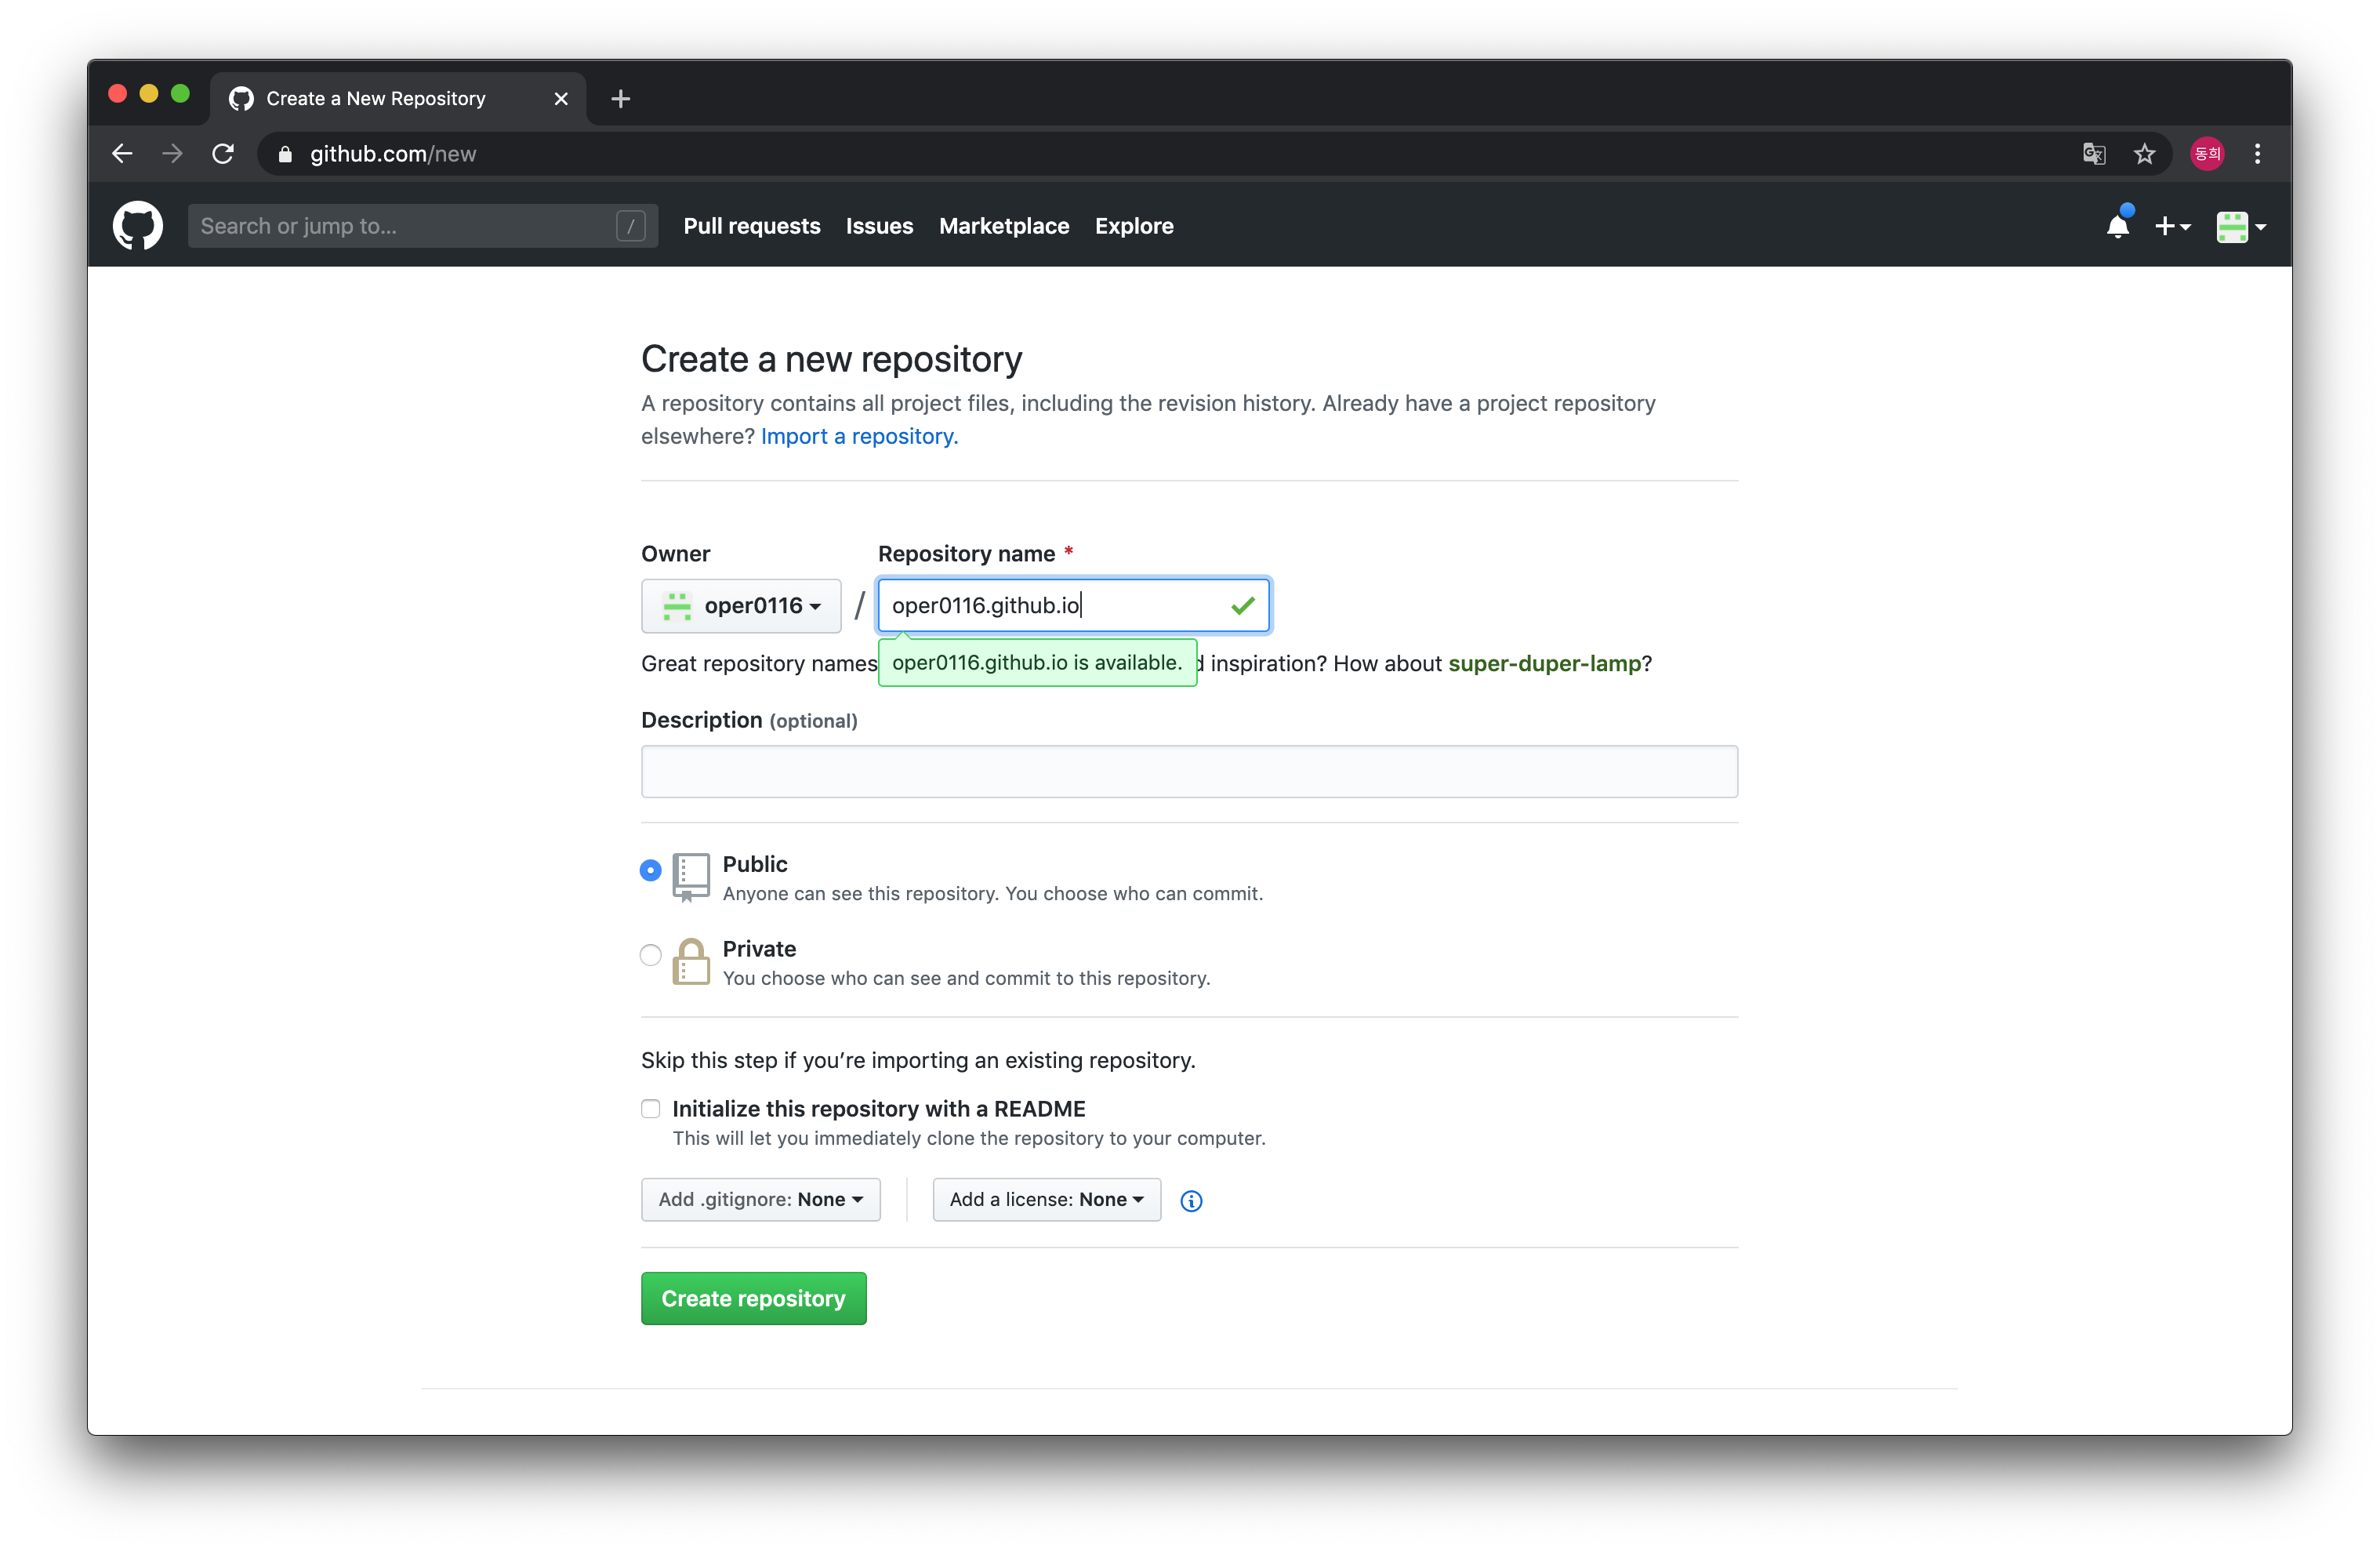Open the oper0116 Owner dropdown
The height and width of the screenshot is (1551, 2380).
741,606
